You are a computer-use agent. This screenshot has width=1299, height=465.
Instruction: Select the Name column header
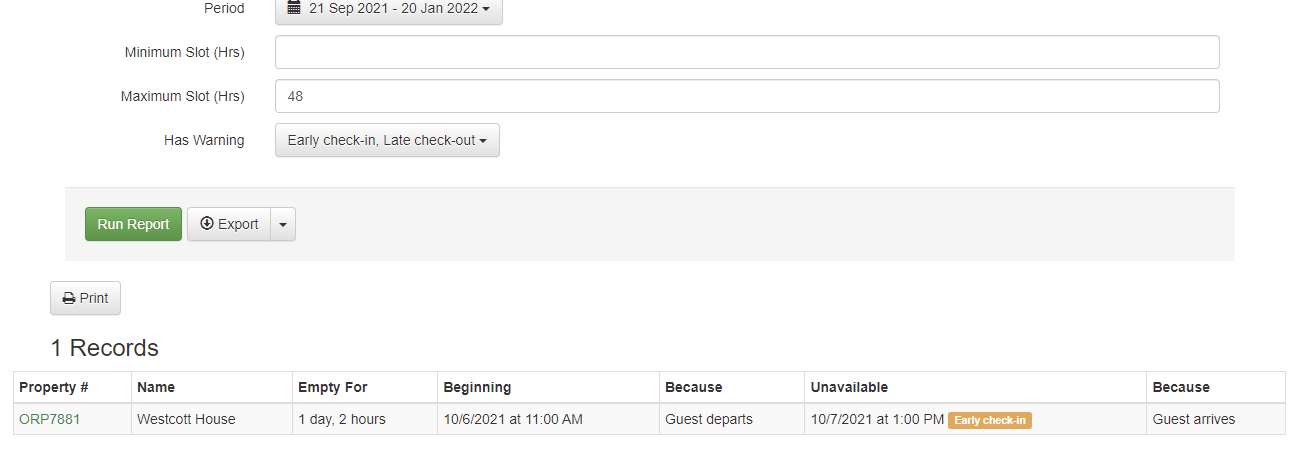pos(156,387)
